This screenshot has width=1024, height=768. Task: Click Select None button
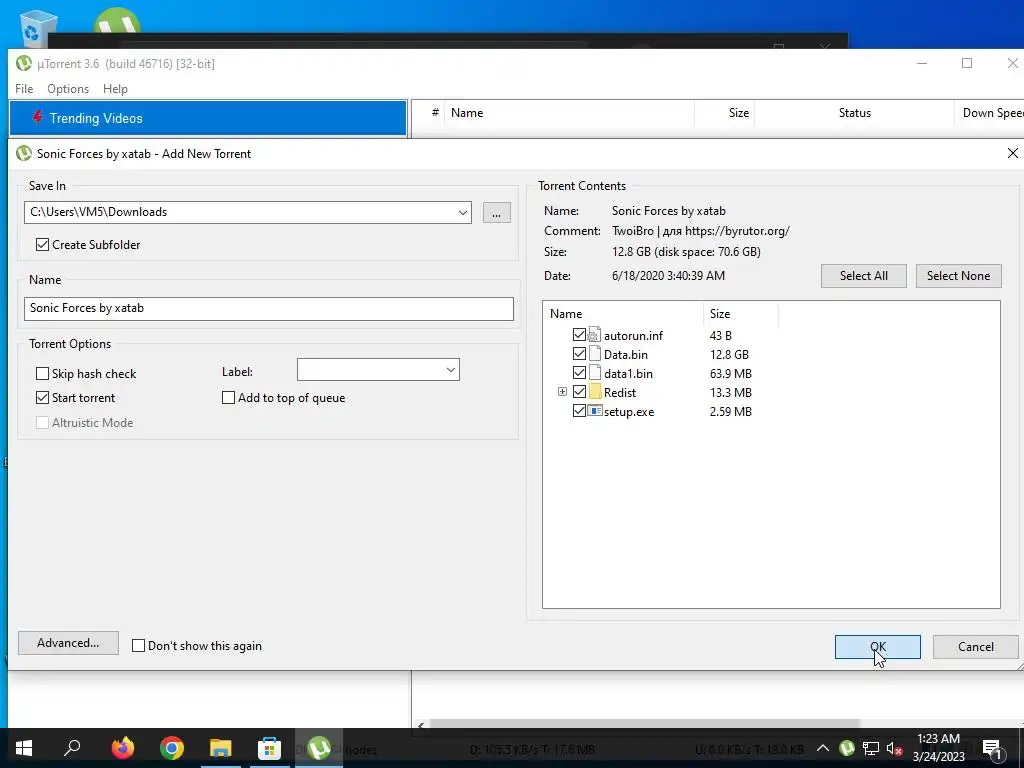pos(959,276)
